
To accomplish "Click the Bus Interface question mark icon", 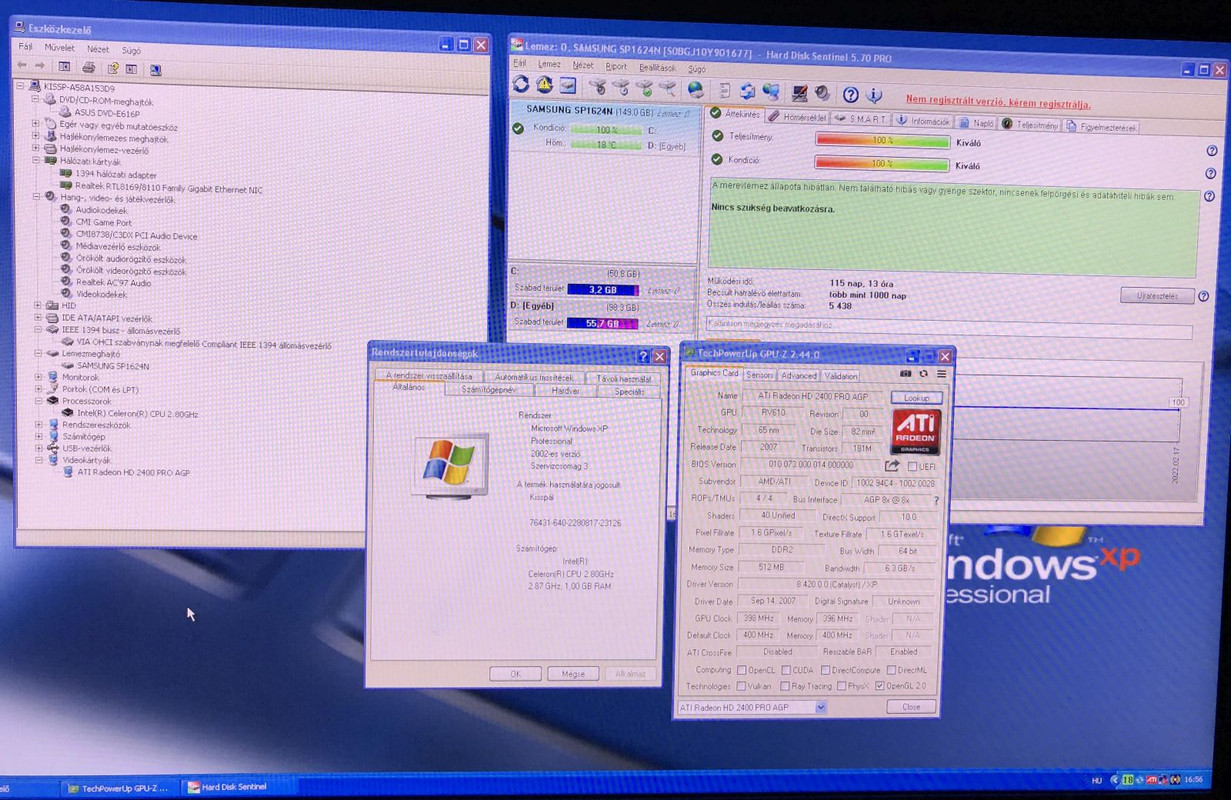I will (x=936, y=500).
